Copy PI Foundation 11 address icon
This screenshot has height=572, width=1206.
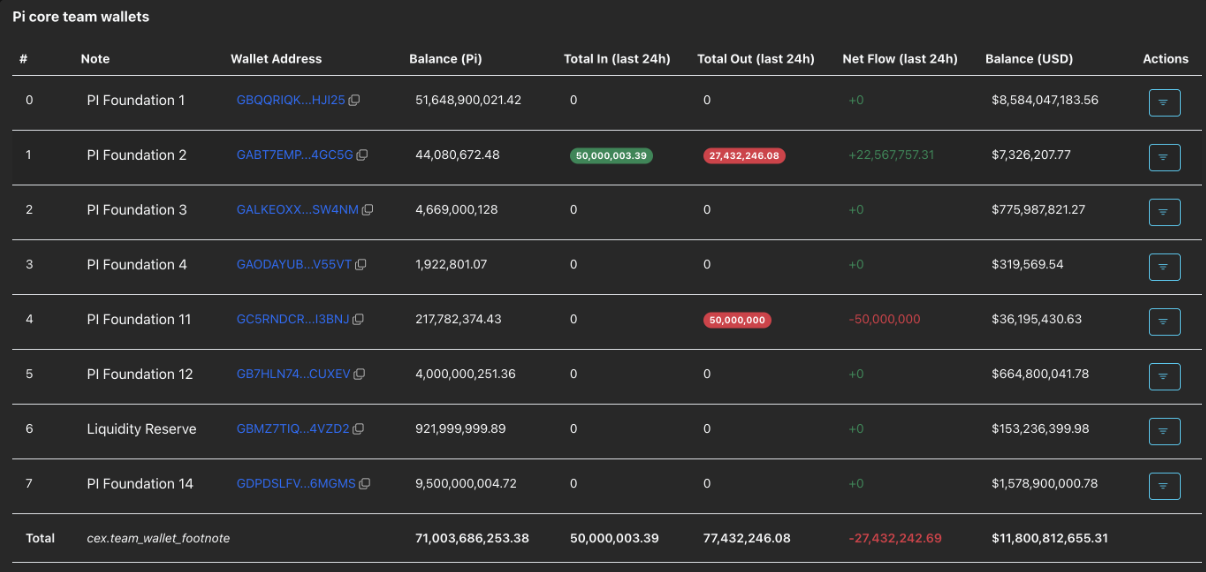(x=358, y=320)
